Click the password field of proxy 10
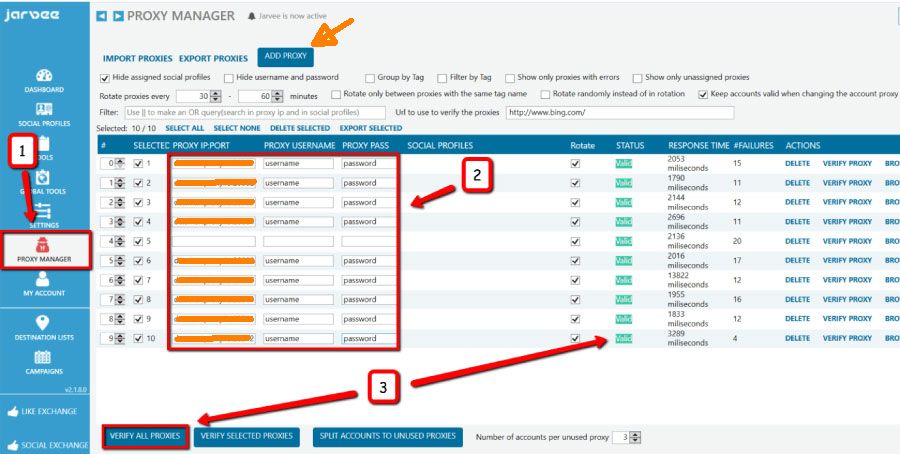900x454 pixels. tap(368, 339)
